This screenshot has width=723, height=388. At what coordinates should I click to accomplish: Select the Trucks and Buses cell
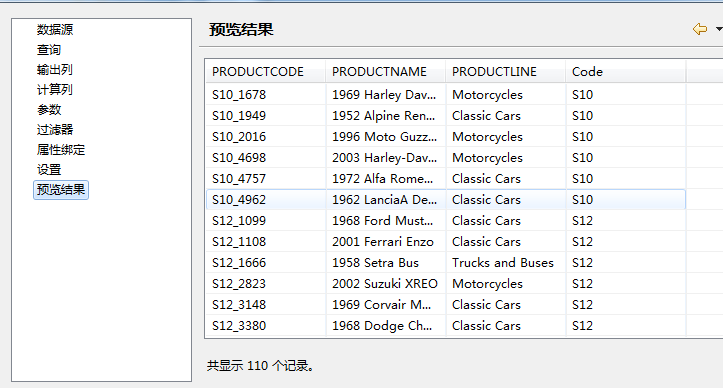click(505, 263)
